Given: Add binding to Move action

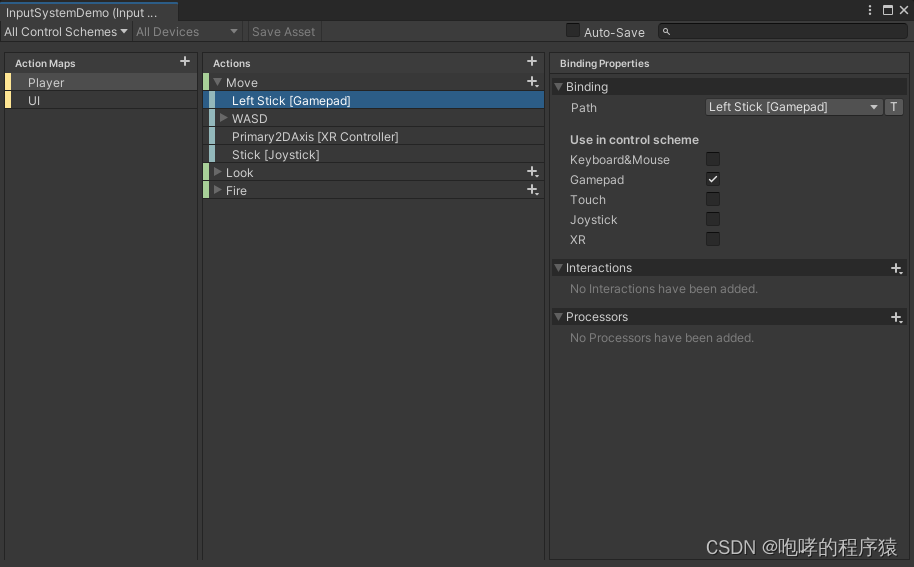Looking at the screenshot, I should (x=532, y=82).
